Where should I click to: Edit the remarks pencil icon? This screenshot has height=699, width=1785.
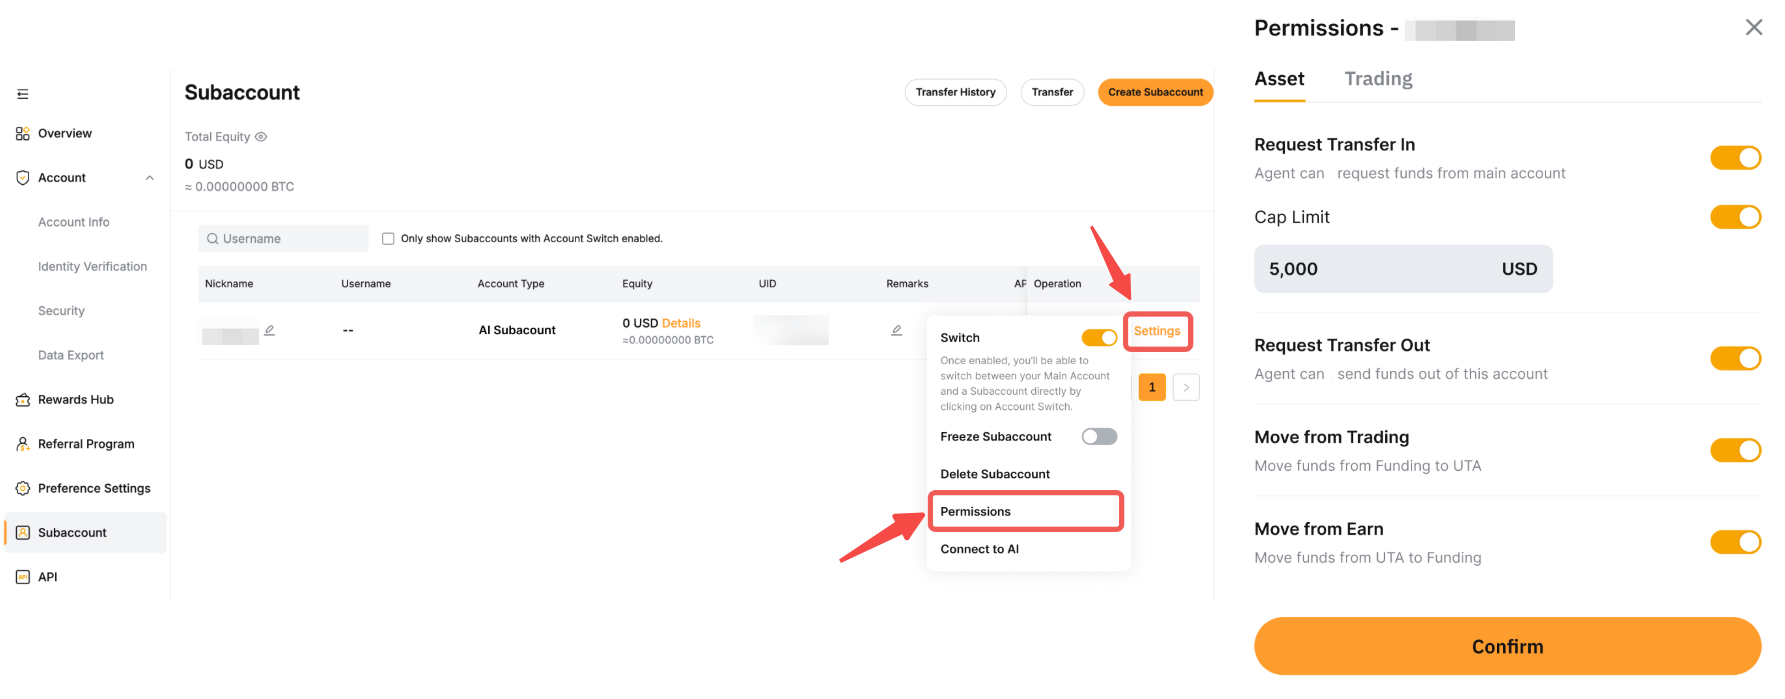pyautogui.click(x=896, y=330)
